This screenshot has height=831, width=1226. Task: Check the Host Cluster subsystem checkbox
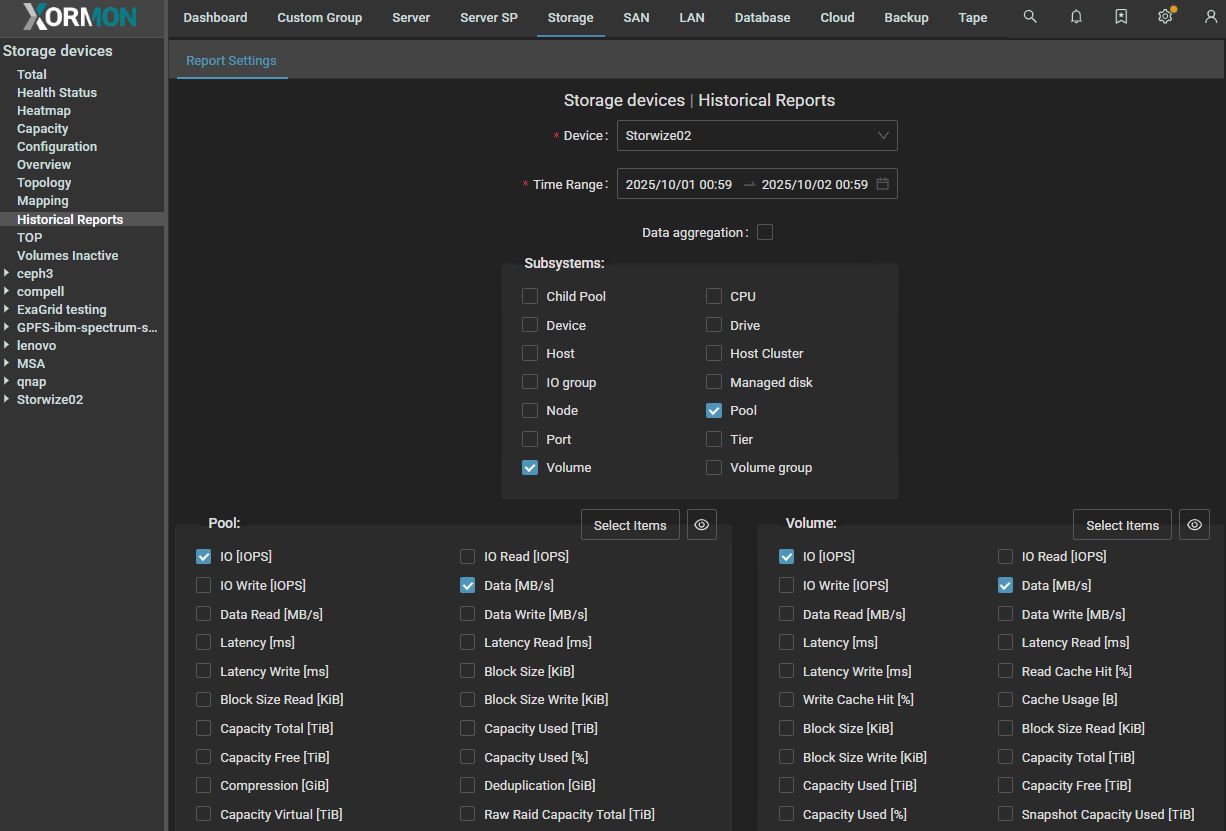point(714,353)
